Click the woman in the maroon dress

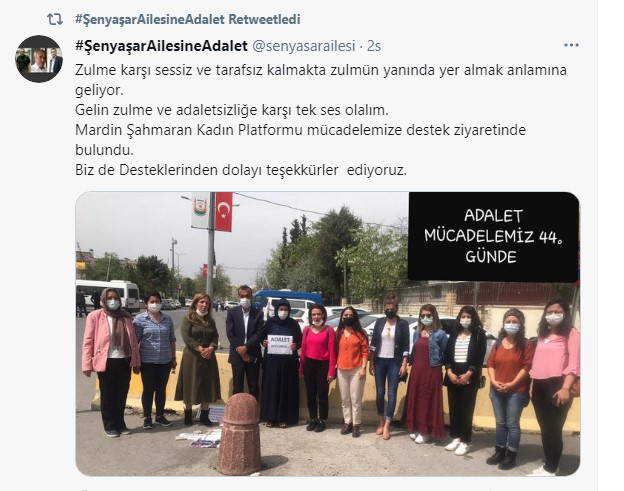(x=427, y=374)
